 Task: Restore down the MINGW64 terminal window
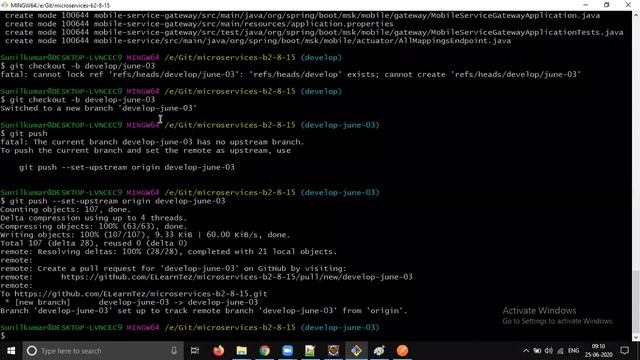pos(607,5)
